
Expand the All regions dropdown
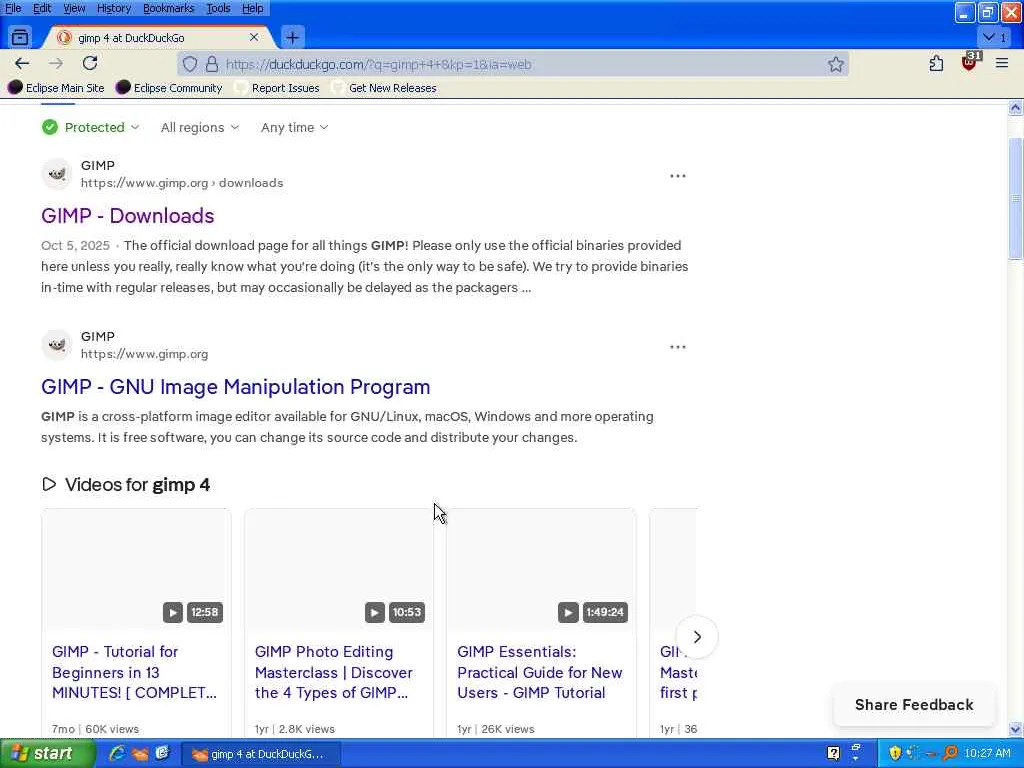[200, 127]
